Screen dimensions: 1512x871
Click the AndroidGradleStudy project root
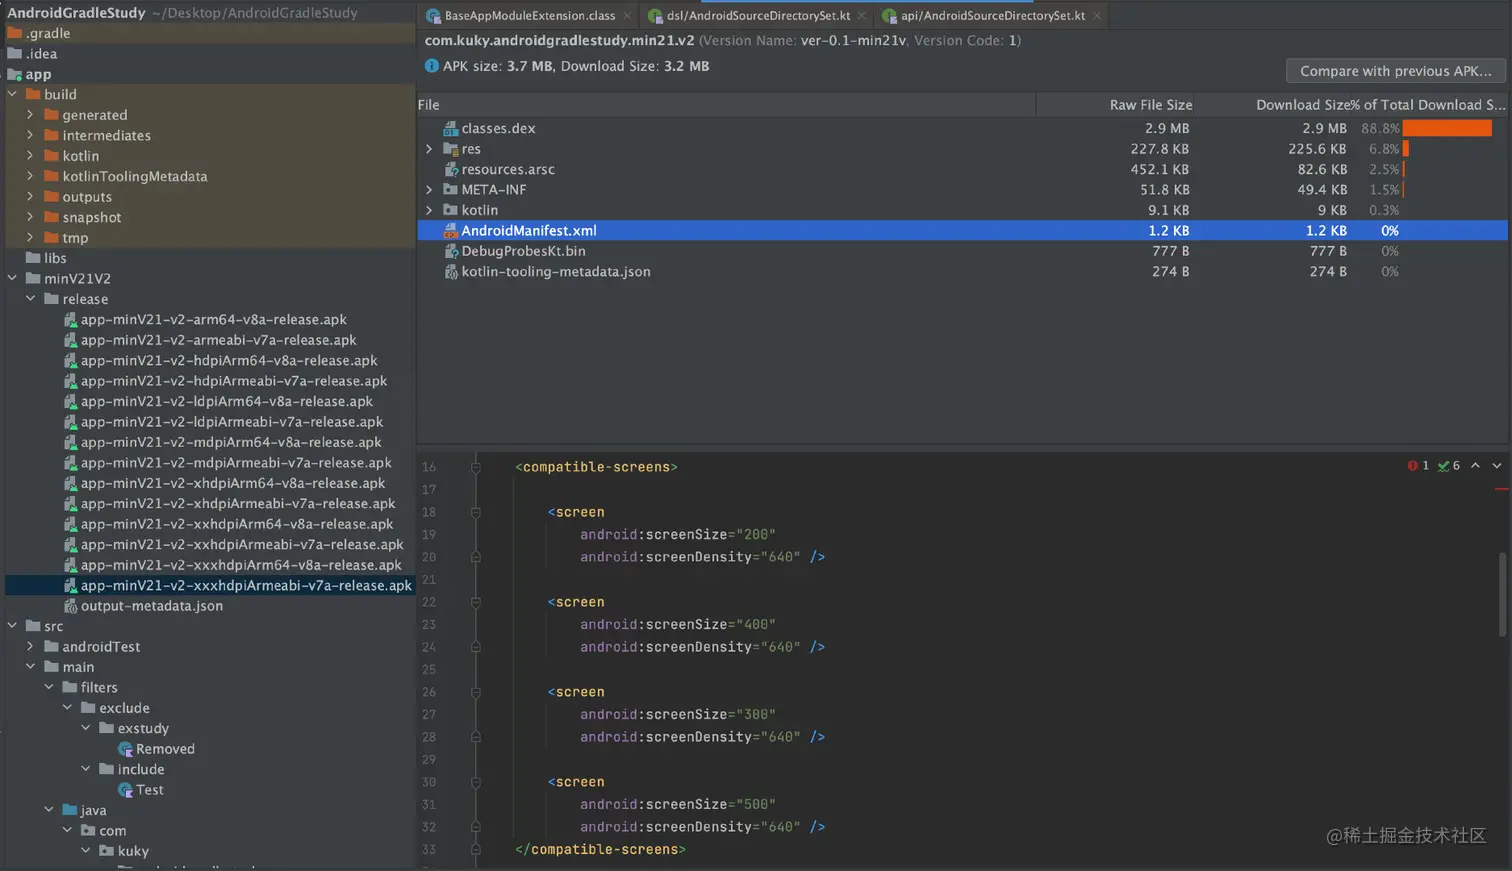pyautogui.click(x=76, y=13)
